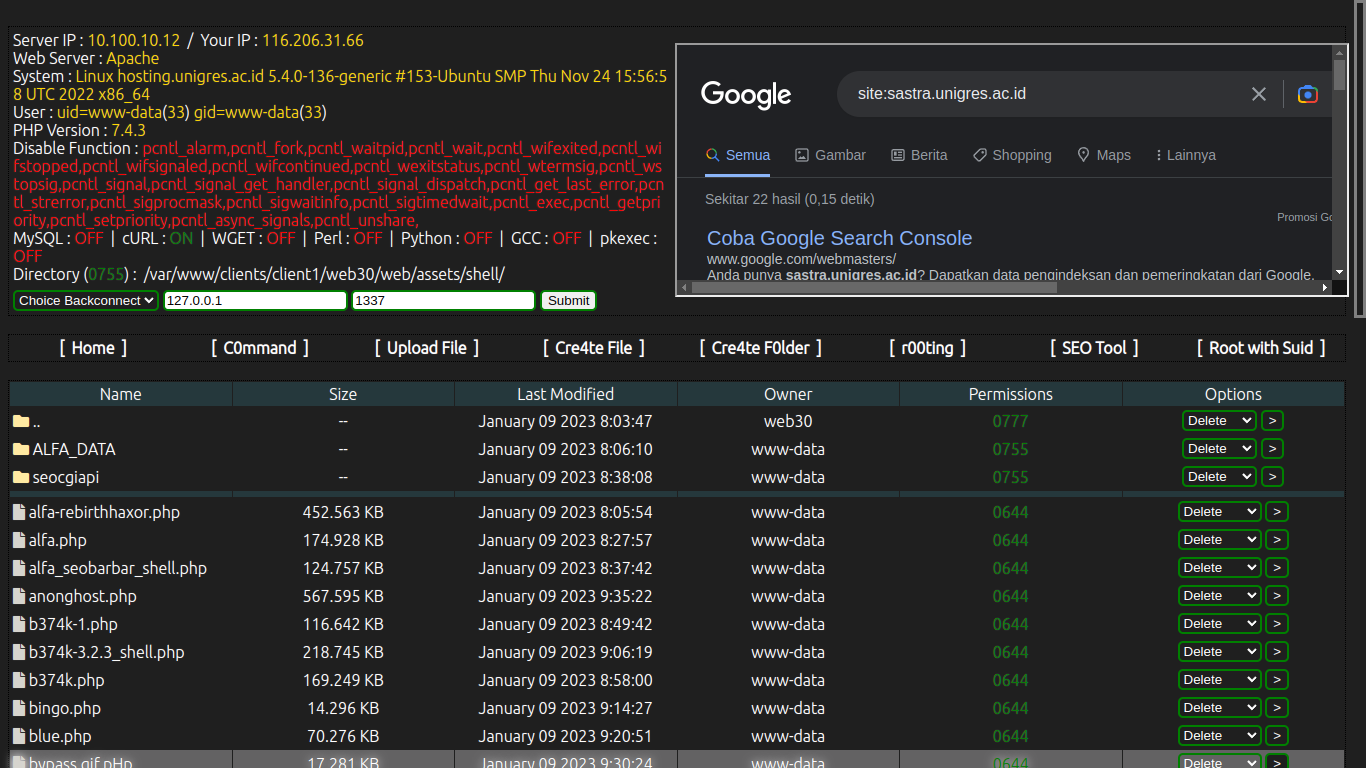
Task: Open the options dropdown for the parent directory row
Action: (x=1219, y=421)
